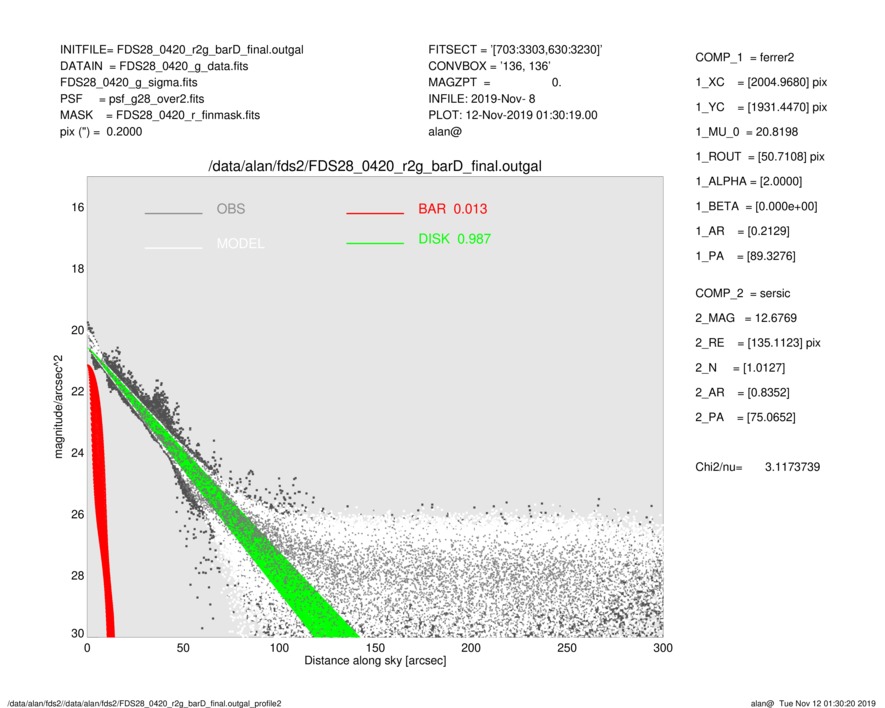This screenshot has height=708, width=885.
Task: Select the 2_N = [1.0127] line
Action: [x=740, y=368]
